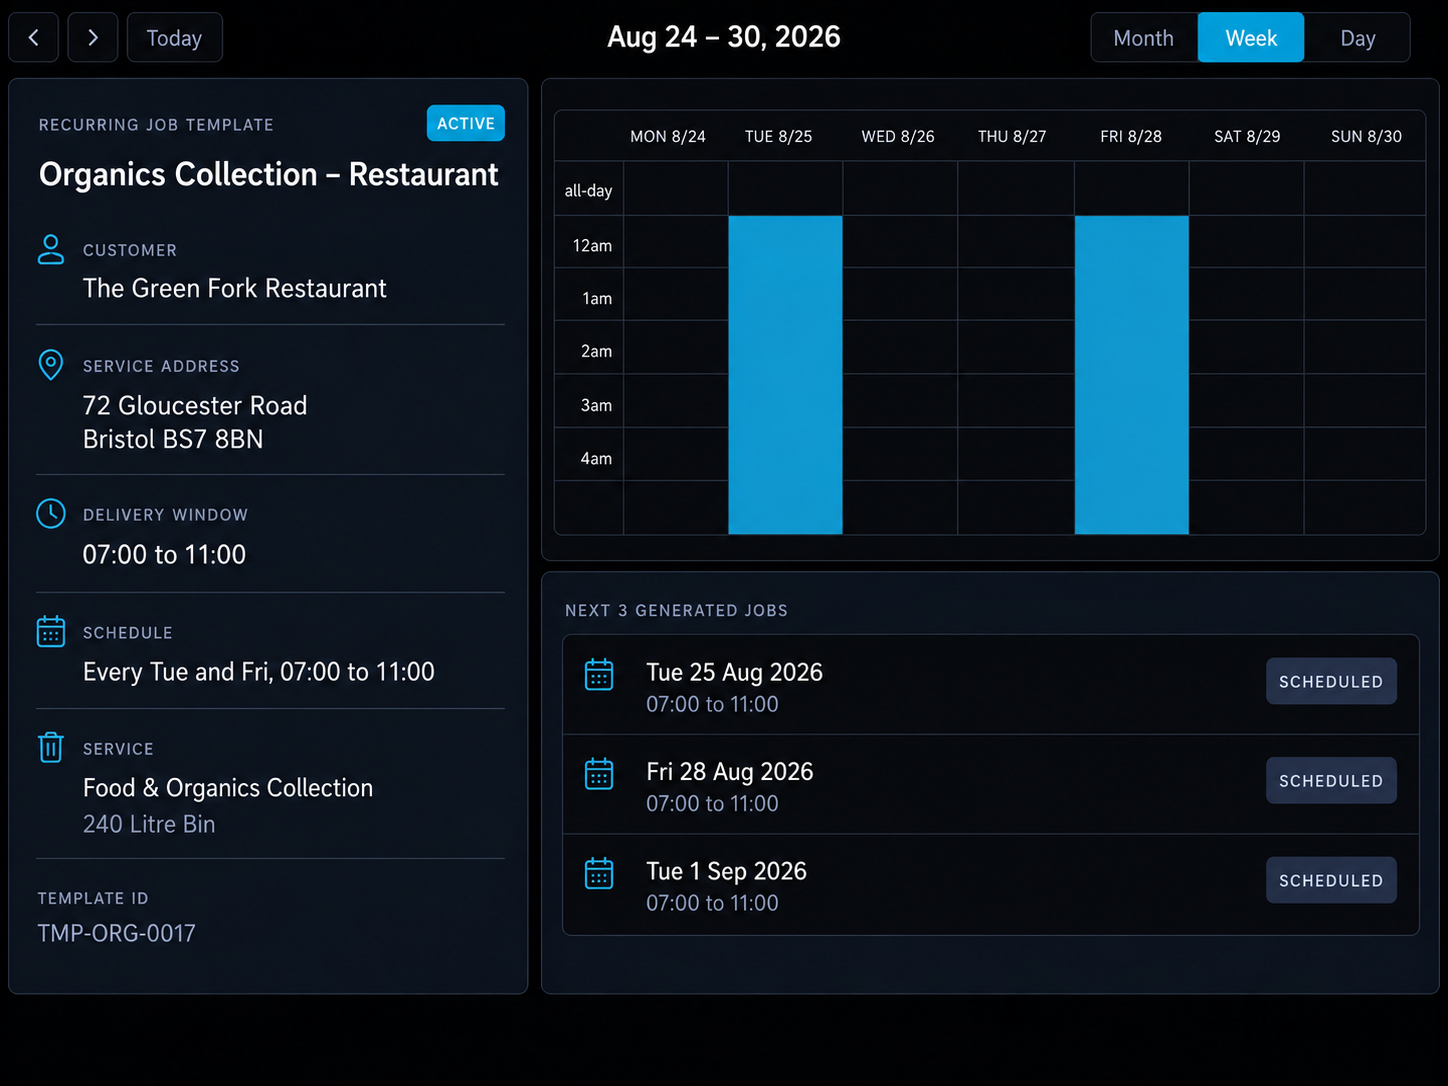Jump to Today in the calendar
This screenshot has height=1086, width=1448.
click(x=175, y=38)
